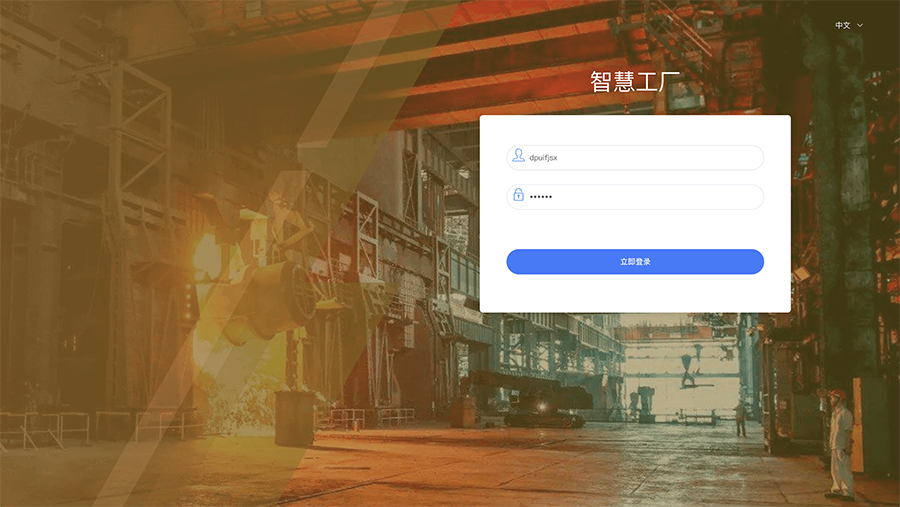
Task: Focus the username field containing dpuifjsx
Action: pyautogui.click(x=635, y=157)
